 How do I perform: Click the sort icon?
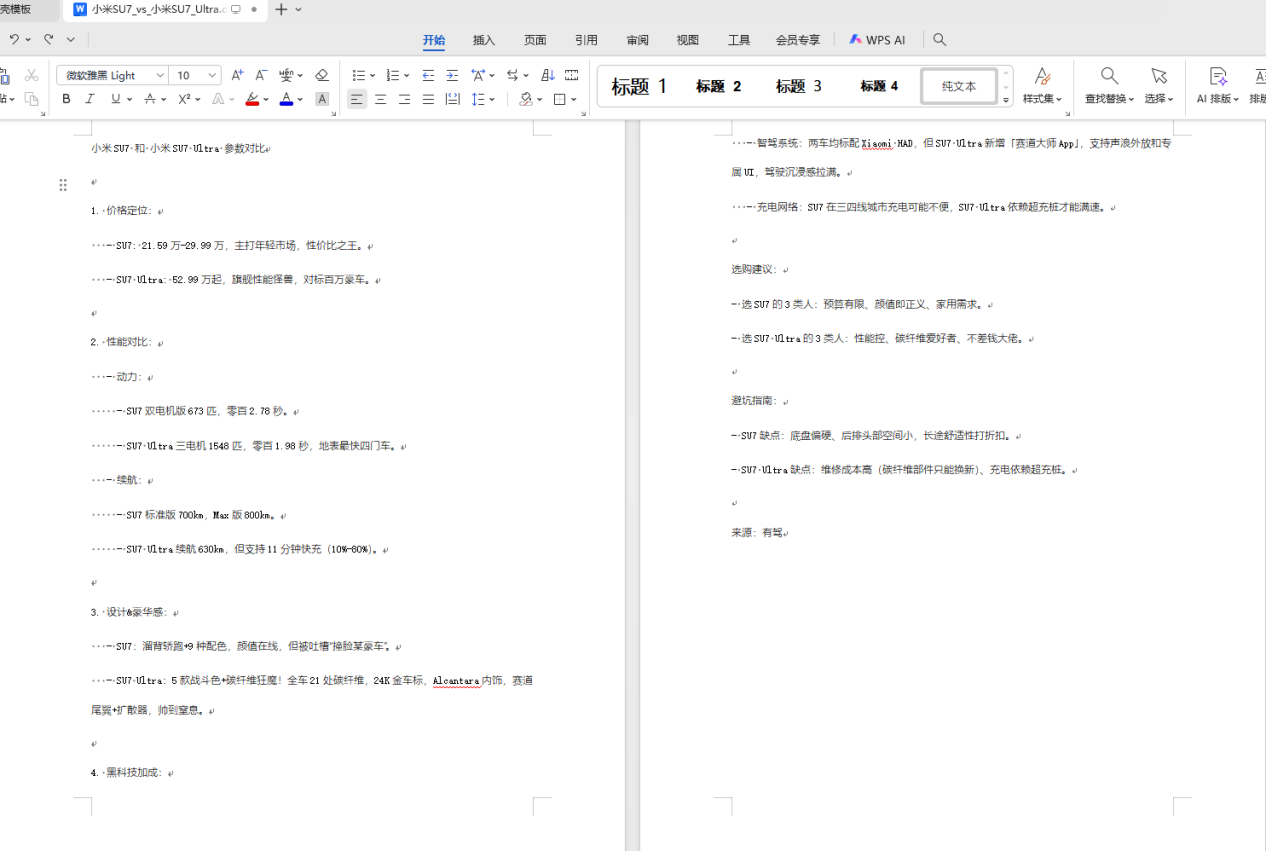[547, 75]
